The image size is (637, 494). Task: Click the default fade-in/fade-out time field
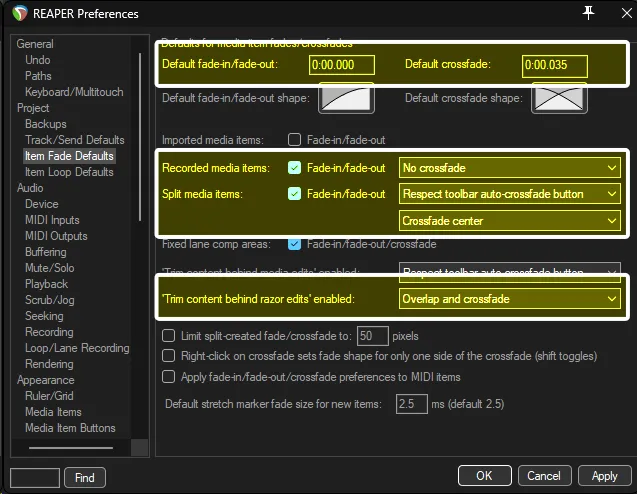point(342,65)
